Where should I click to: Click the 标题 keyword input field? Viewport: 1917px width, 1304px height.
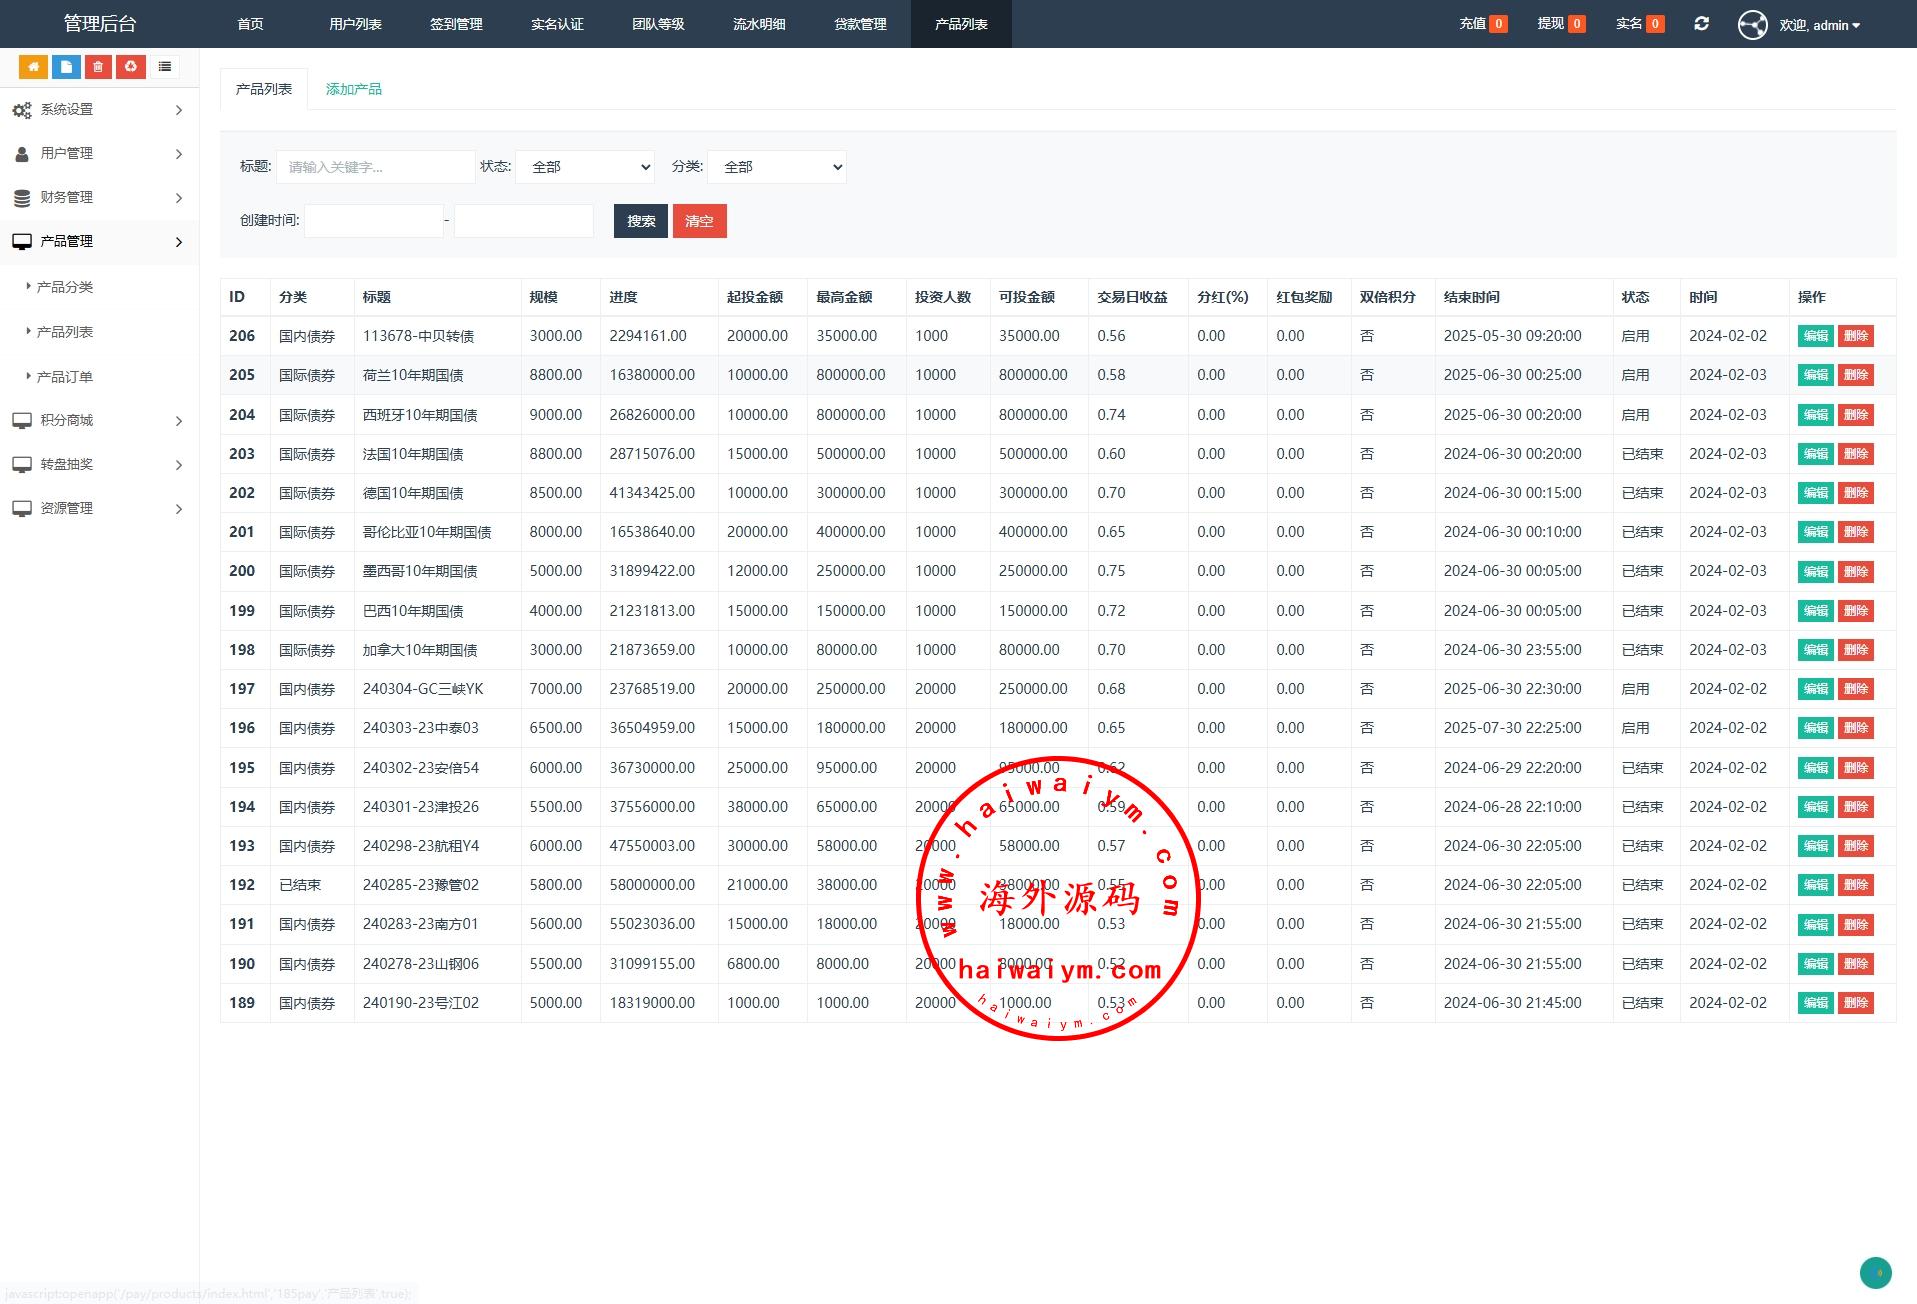(x=375, y=167)
